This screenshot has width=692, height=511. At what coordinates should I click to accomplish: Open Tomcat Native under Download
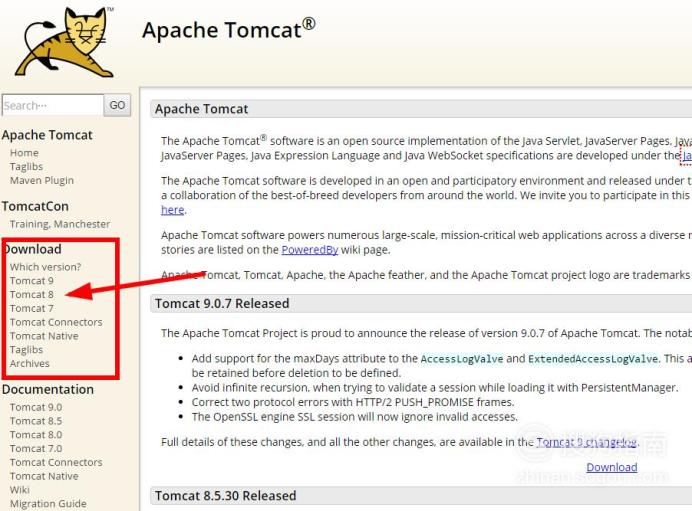44,336
